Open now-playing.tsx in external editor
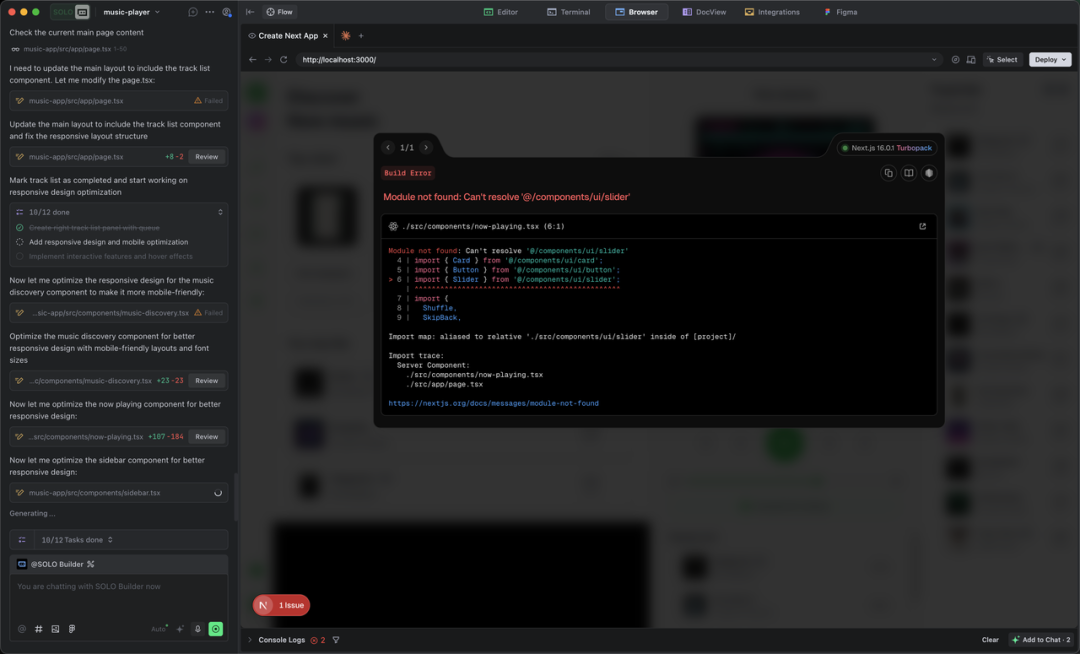Viewport: 1080px width, 654px height. coord(922,226)
